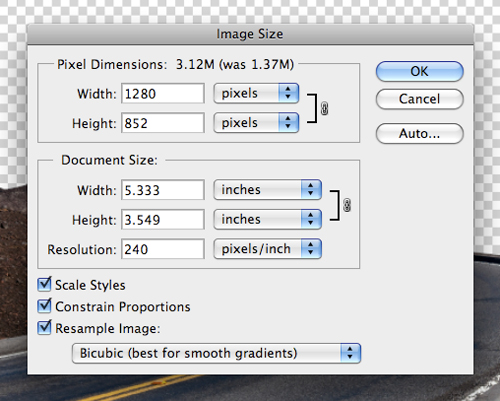Image resolution: width=500 pixels, height=401 pixels.
Task: Click the document size chain link icon
Action: 347,205
